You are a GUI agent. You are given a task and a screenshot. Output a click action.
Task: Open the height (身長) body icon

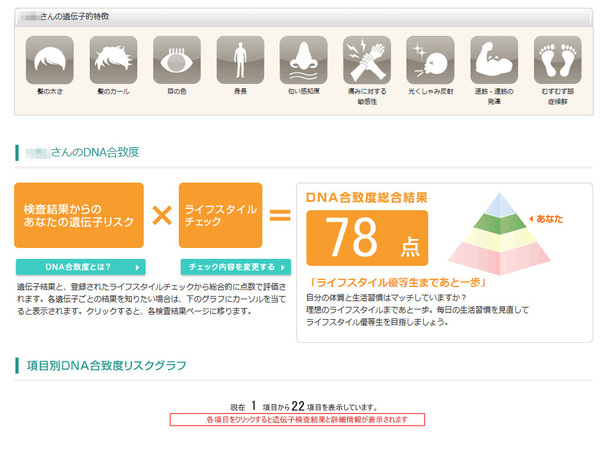pyautogui.click(x=240, y=60)
